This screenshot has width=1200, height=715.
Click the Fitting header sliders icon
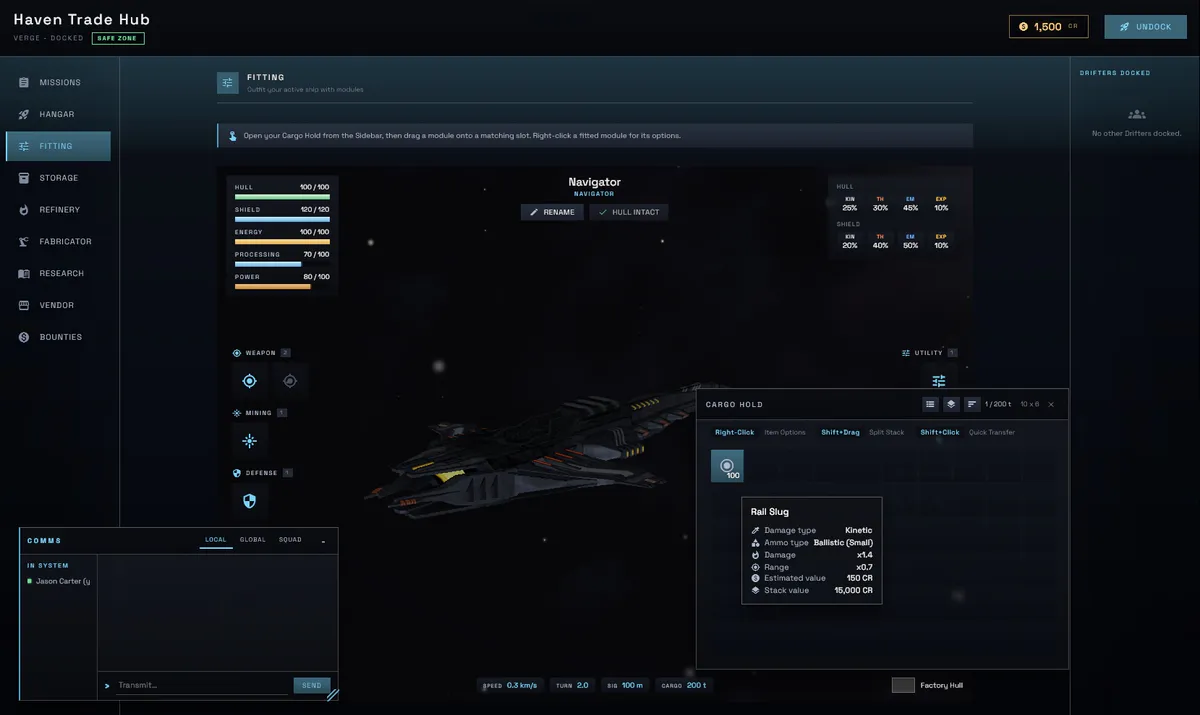point(228,83)
